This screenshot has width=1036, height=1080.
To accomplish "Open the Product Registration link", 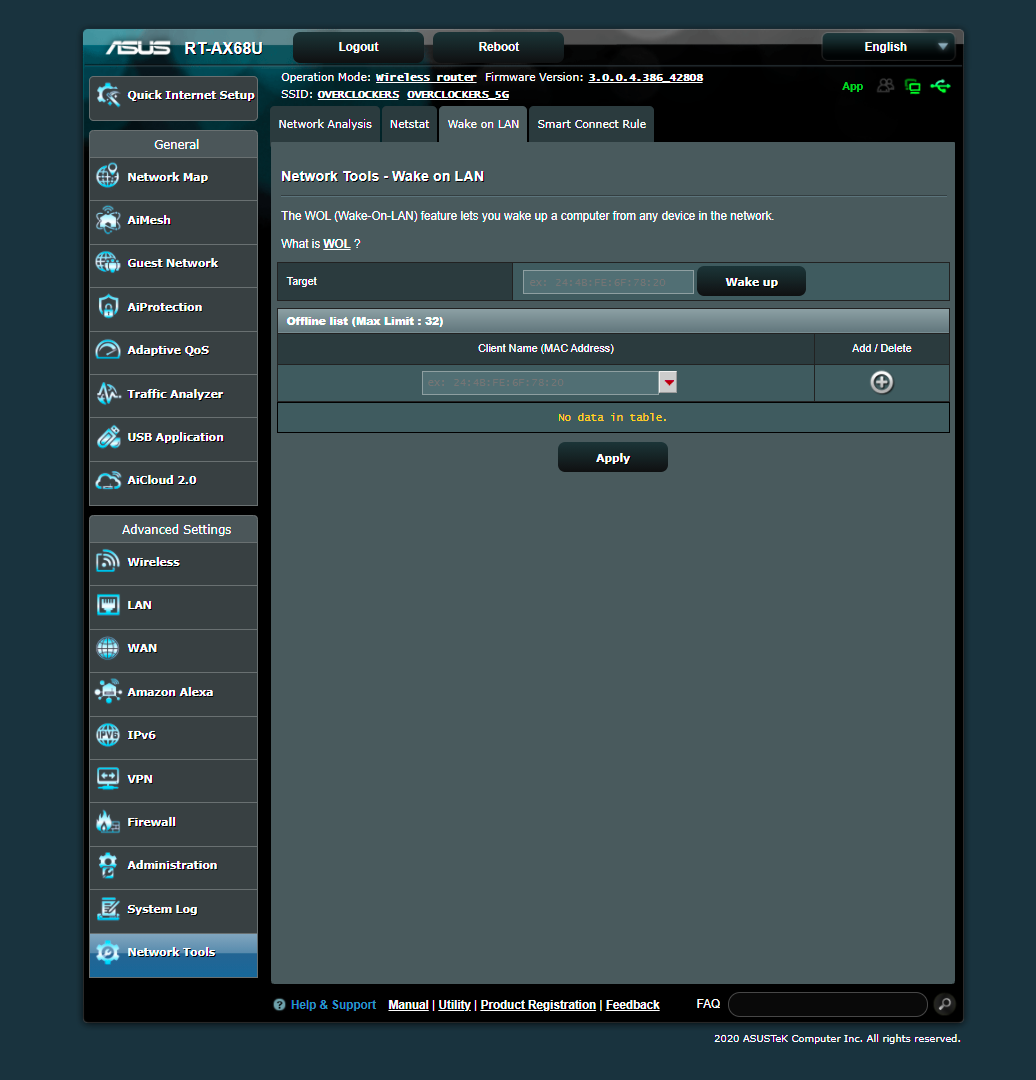I will (x=538, y=1005).
